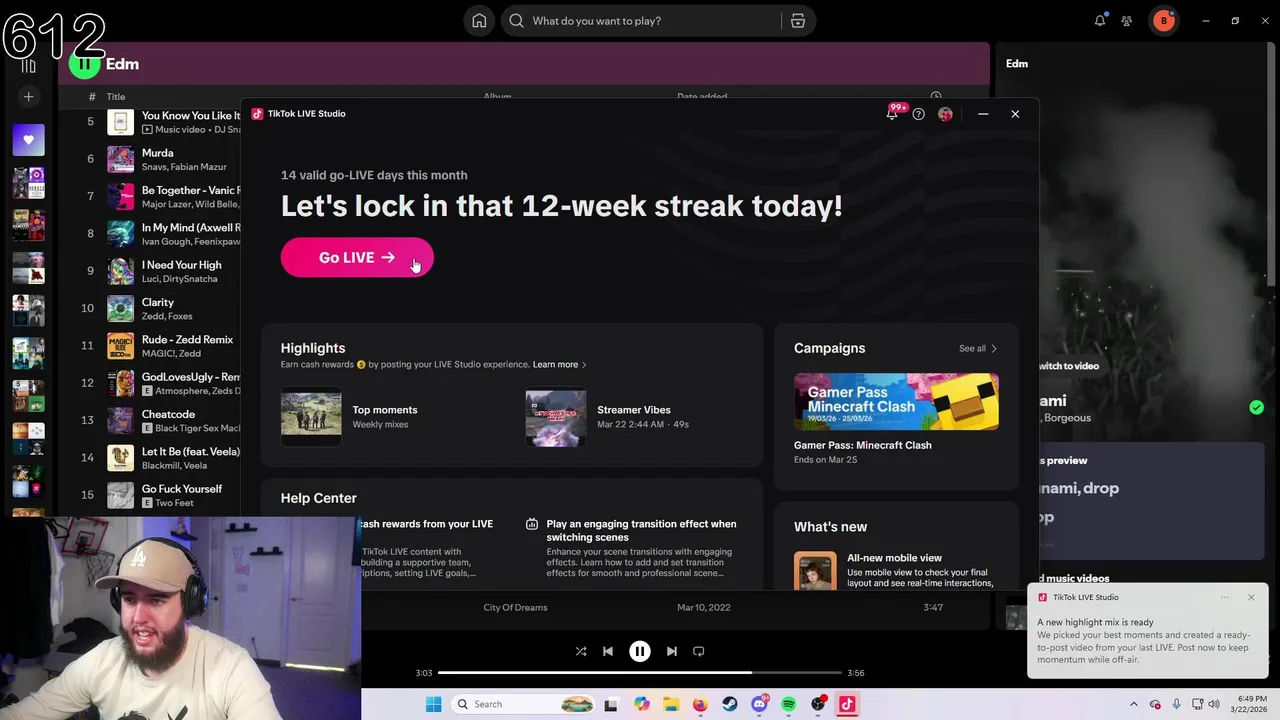Open TikTok LIVE Studio notifications bell
The height and width of the screenshot is (720, 1280).
(892, 114)
